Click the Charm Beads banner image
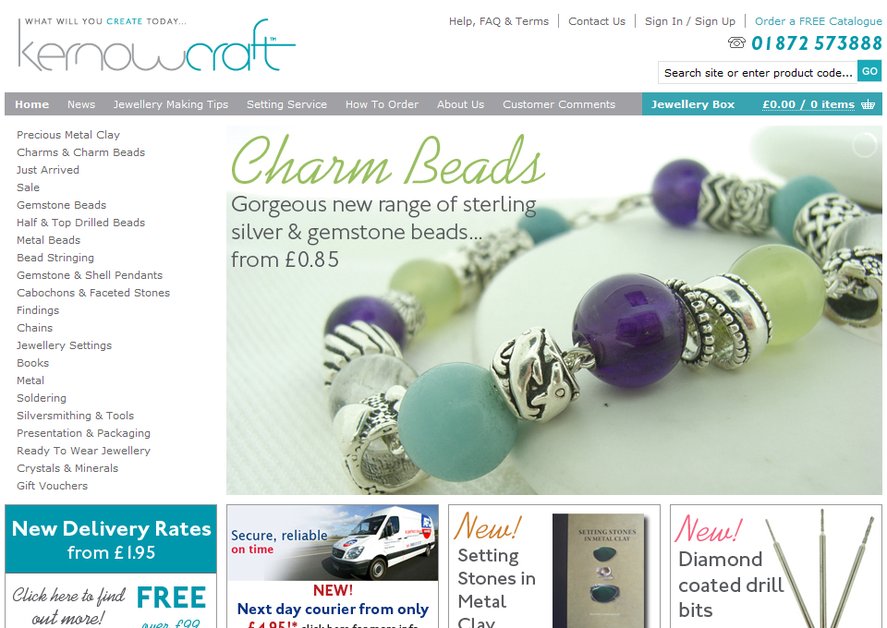 coord(554,310)
